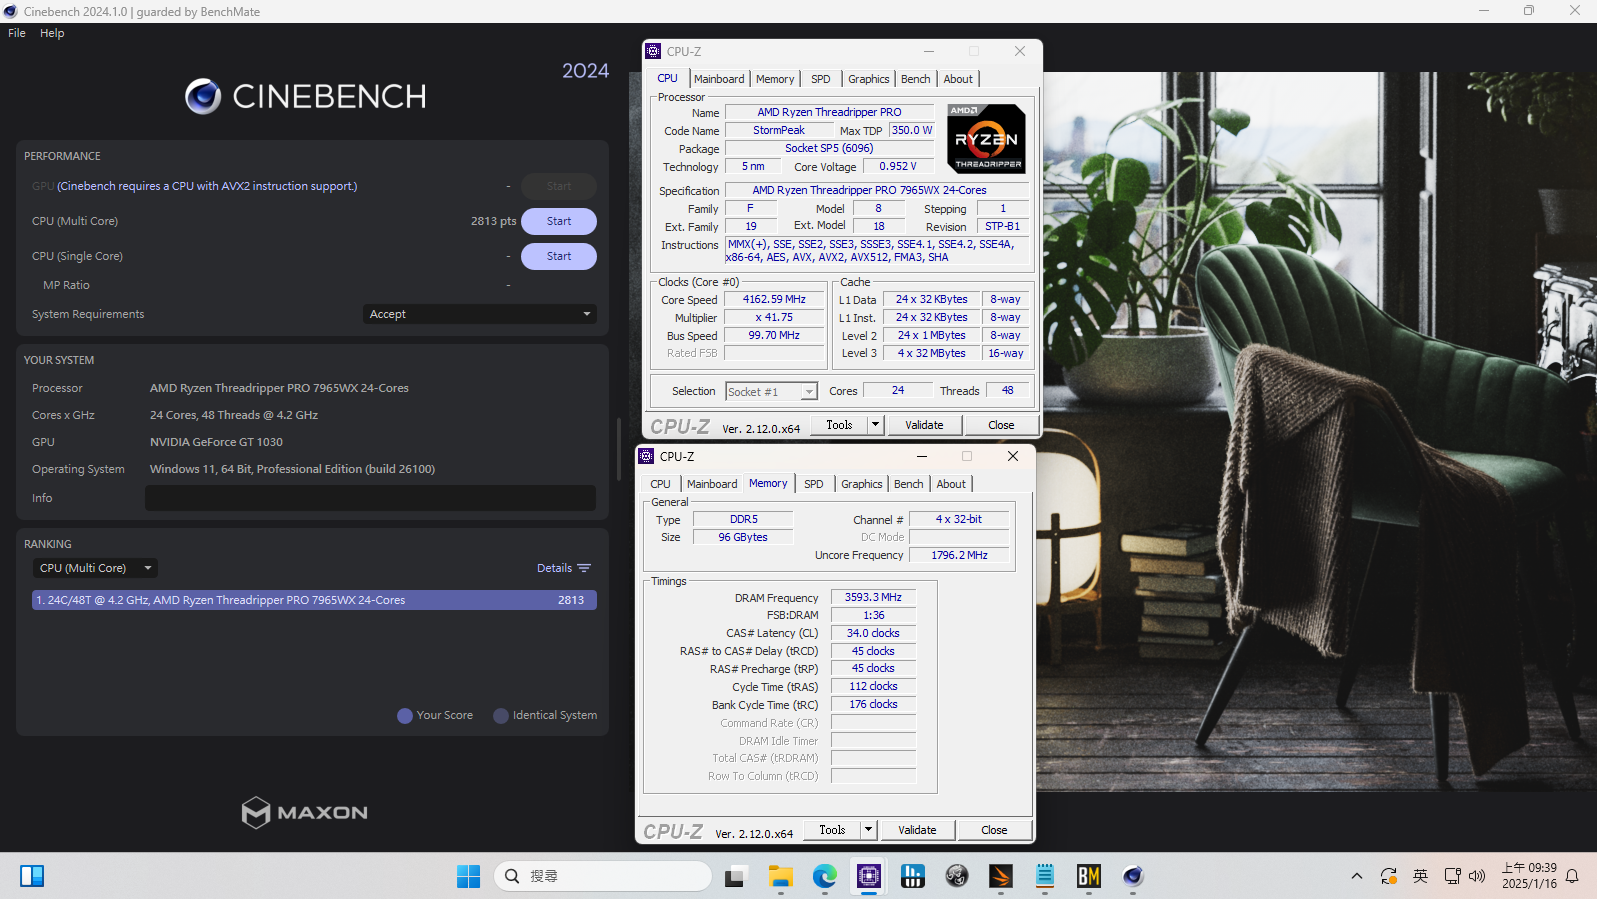
Task: Start the CPU (Multi Core) benchmark
Action: (559, 221)
